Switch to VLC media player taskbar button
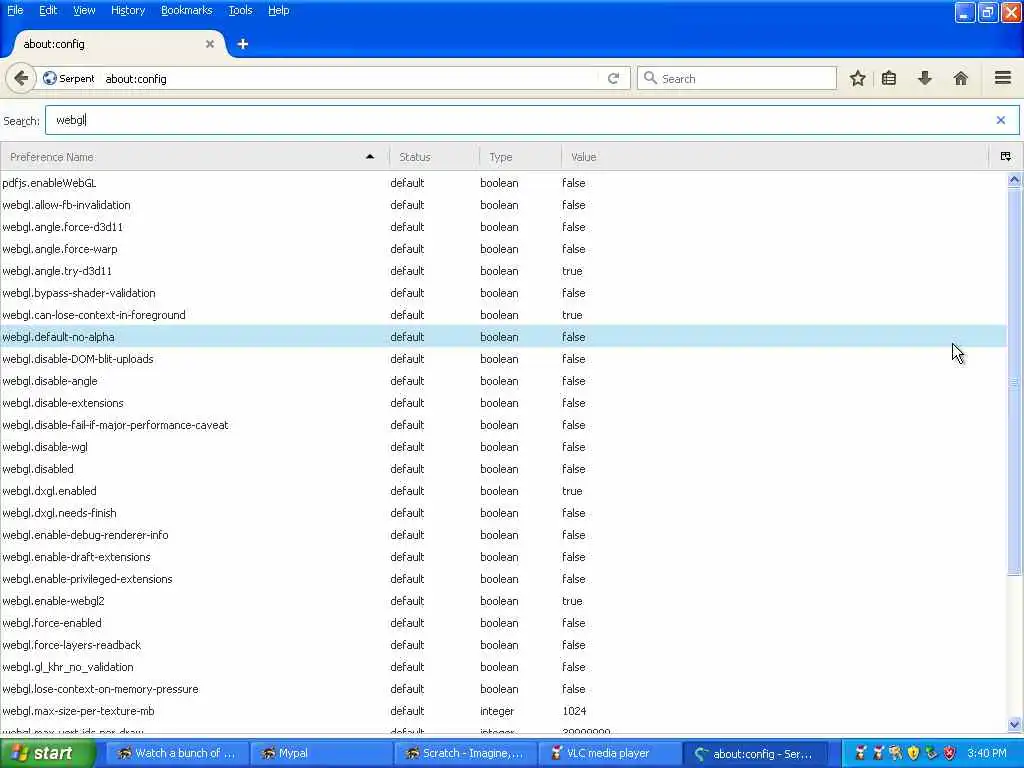This screenshot has height=768, width=1024. click(609, 754)
